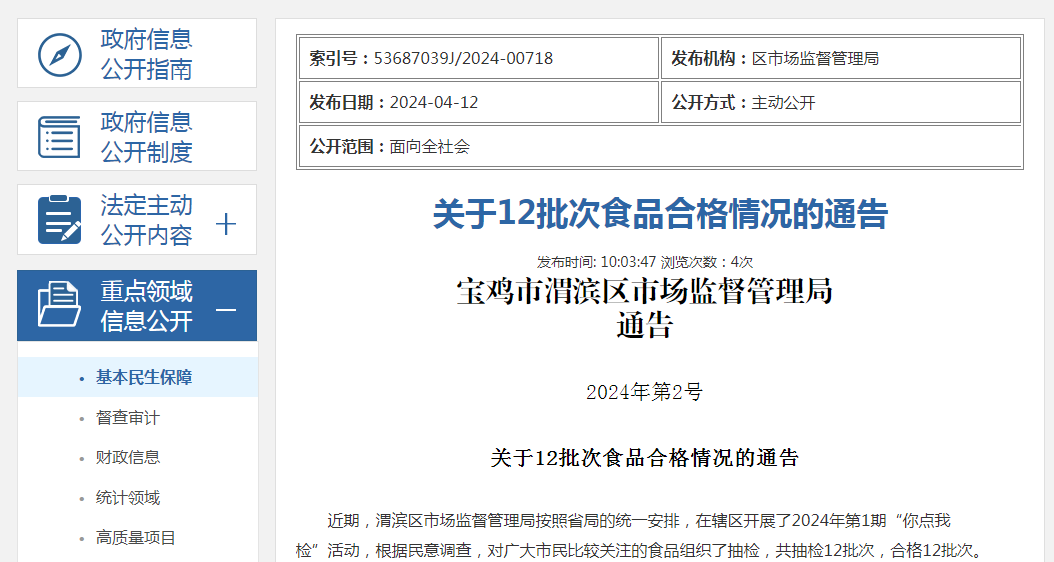
Task: Open the 政府信息公开制度 menu entry
Action: [146, 137]
